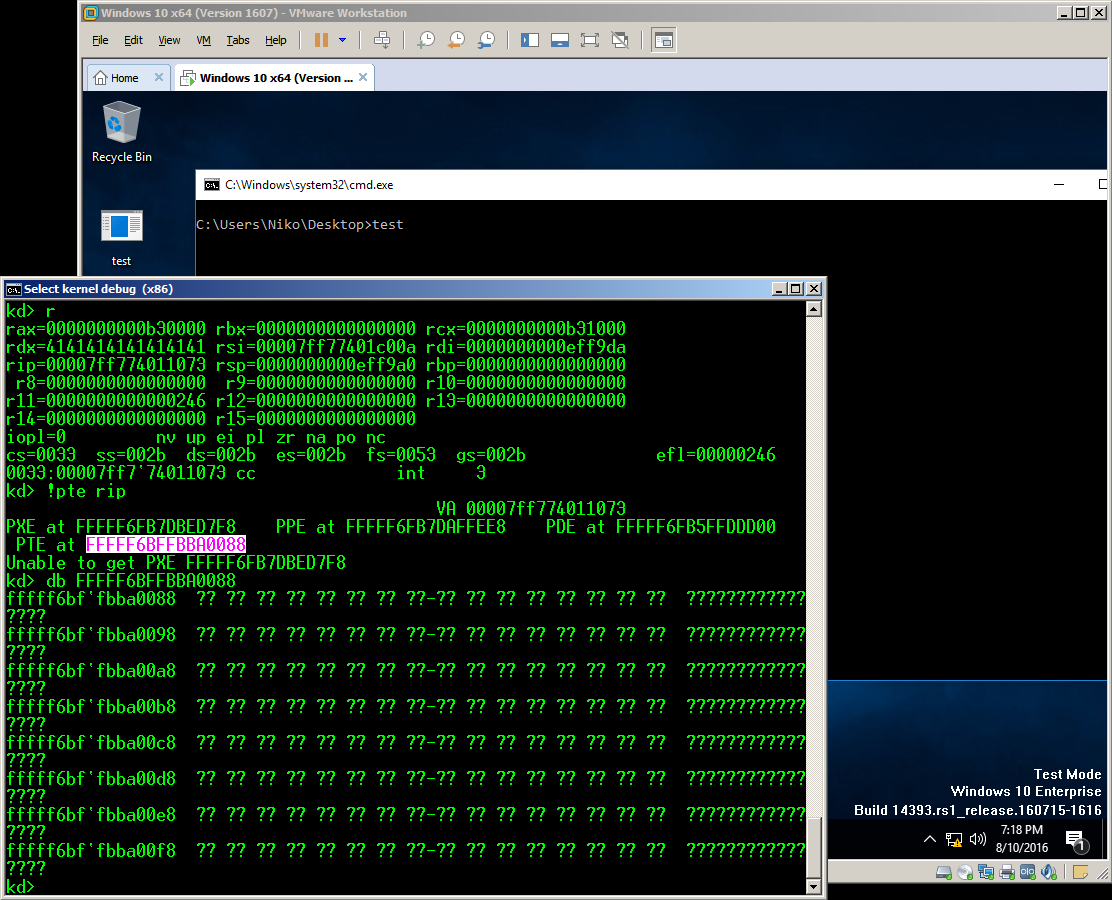This screenshot has height=900, width=1112.
Task: Click the VMware sound card status icon
Action: (x=1048, y=872)
